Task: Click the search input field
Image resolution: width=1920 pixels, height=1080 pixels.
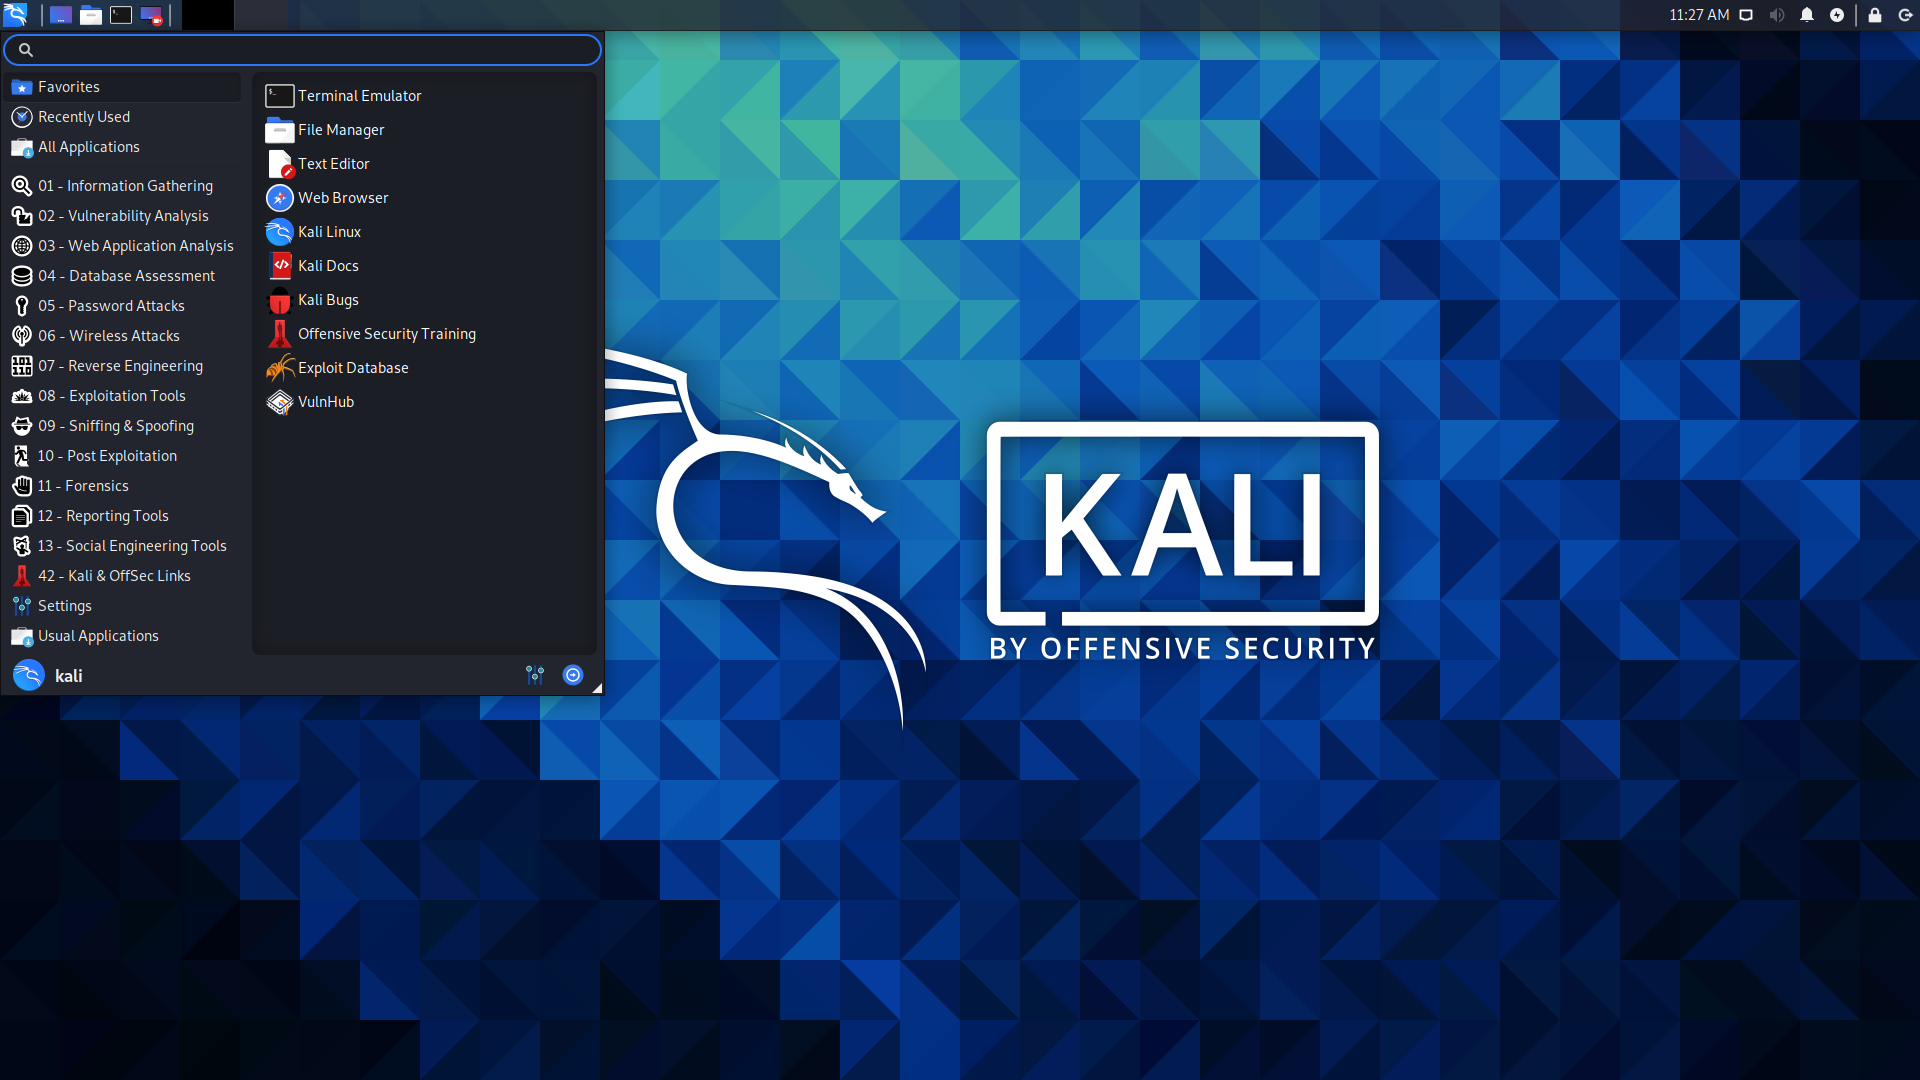Action: coord(303,50)
